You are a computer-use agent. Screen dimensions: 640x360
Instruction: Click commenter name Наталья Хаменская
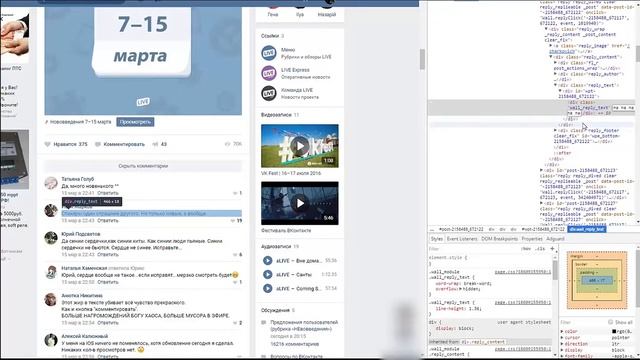point(84,268)
